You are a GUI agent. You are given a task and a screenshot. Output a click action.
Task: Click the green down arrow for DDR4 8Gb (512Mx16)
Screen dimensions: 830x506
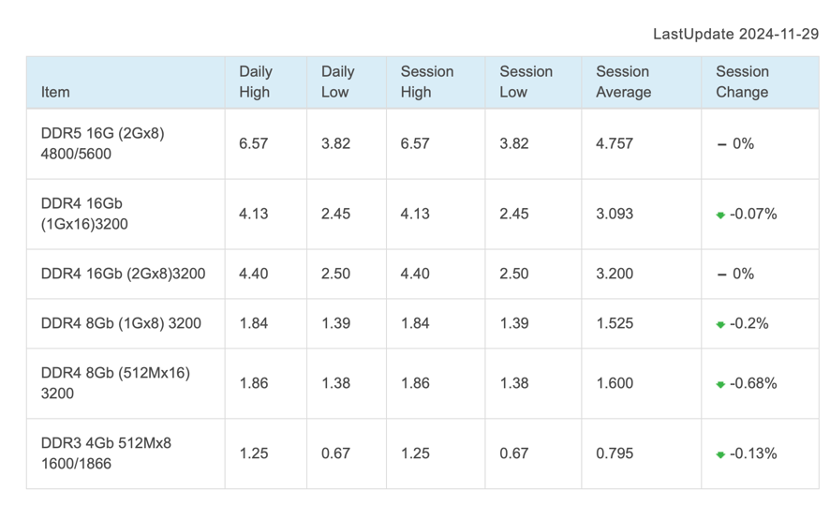721,385
